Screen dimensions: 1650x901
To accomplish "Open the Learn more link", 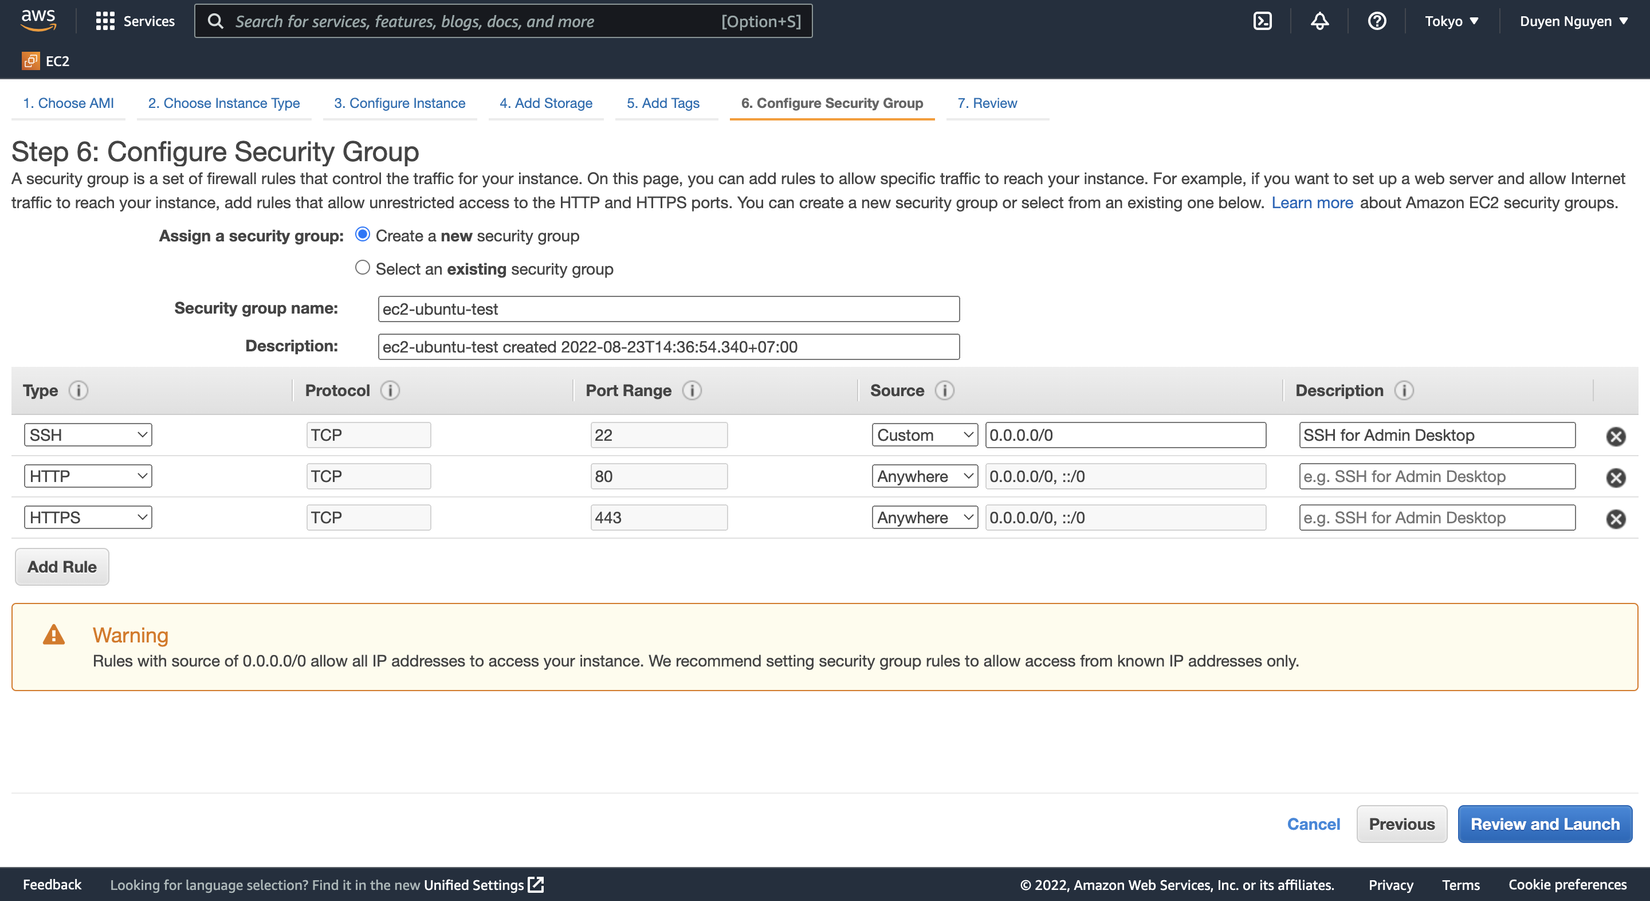I will coord(1312,203).
